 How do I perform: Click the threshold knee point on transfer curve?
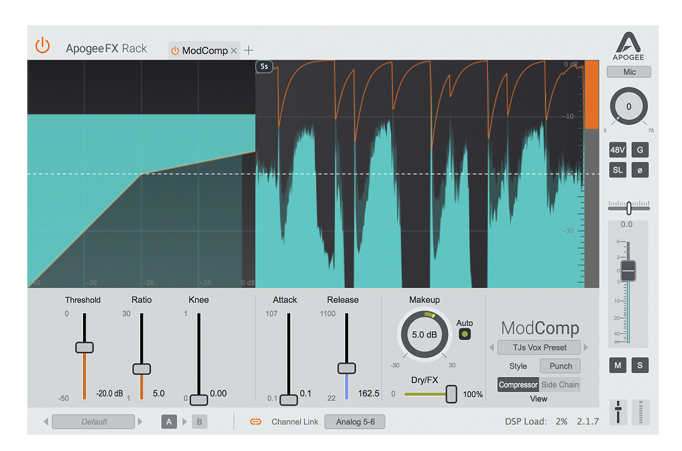(x=142, y=174)
